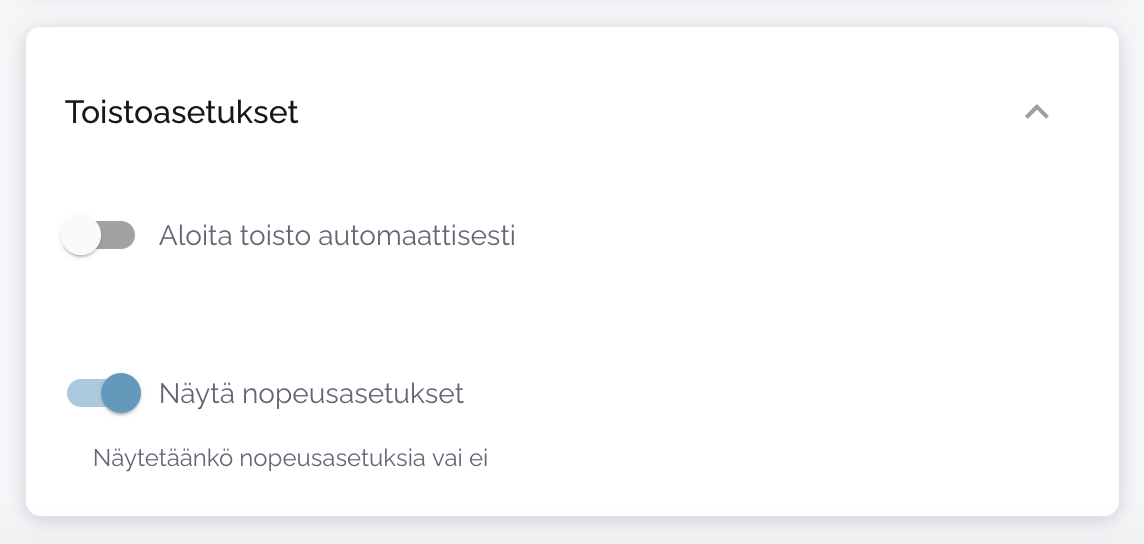
Task: Click the Toistoasetukset heading text
Action: tap(181, 112)
